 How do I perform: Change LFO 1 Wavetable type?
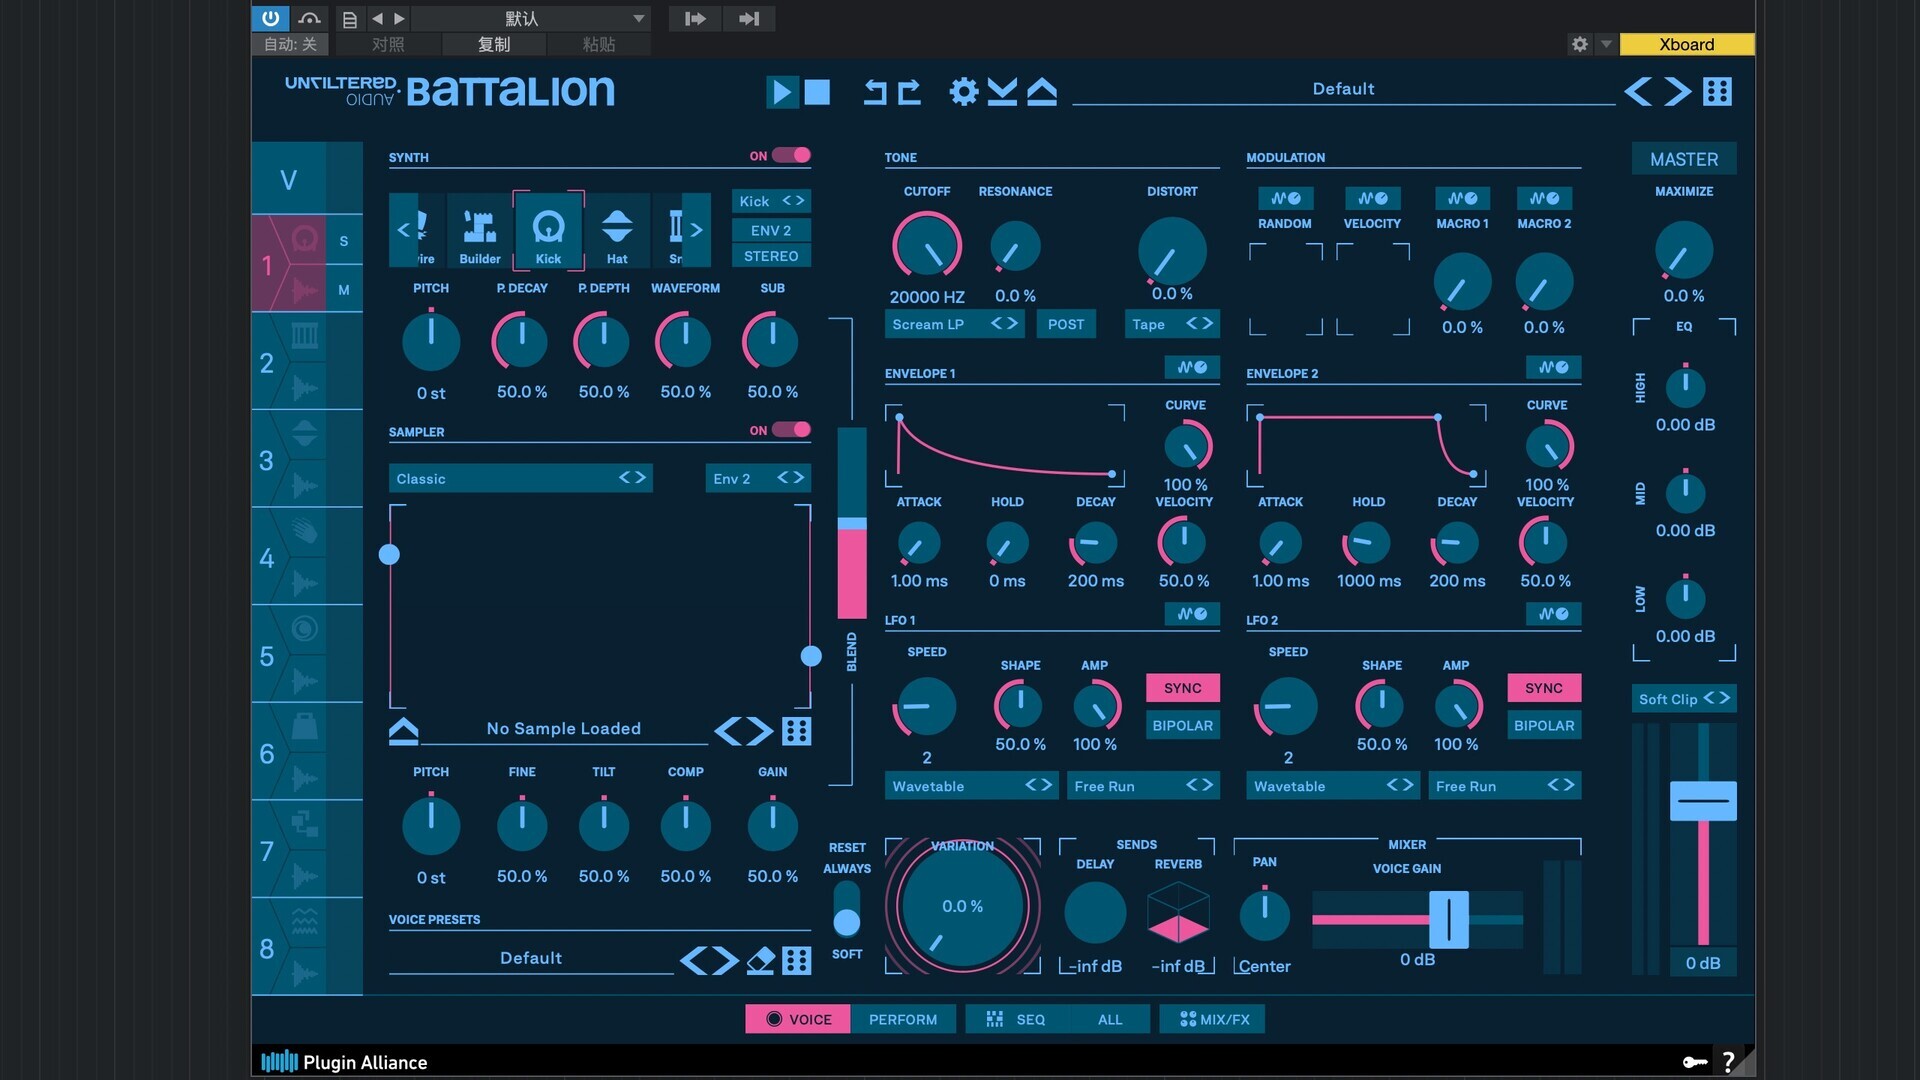coord(971,786)
